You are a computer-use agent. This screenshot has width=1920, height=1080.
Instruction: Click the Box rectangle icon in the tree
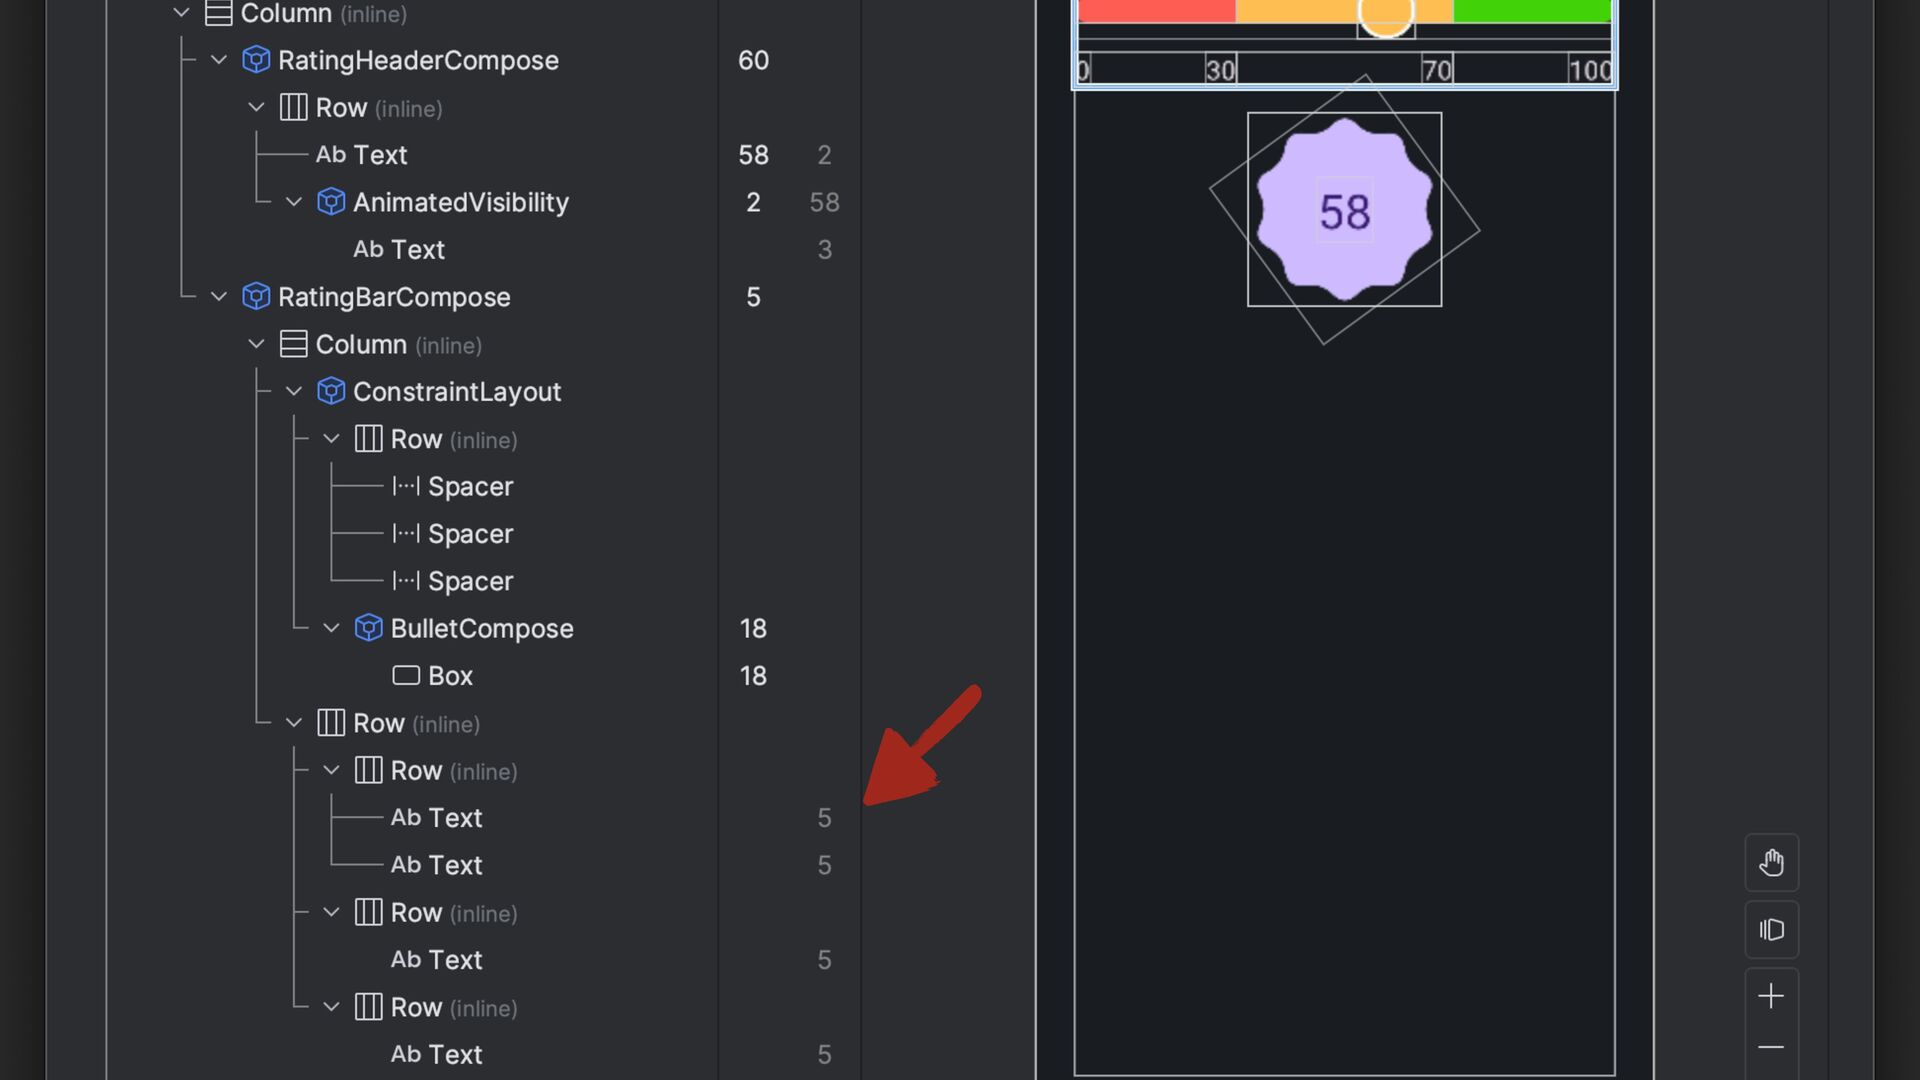point(406,676)
